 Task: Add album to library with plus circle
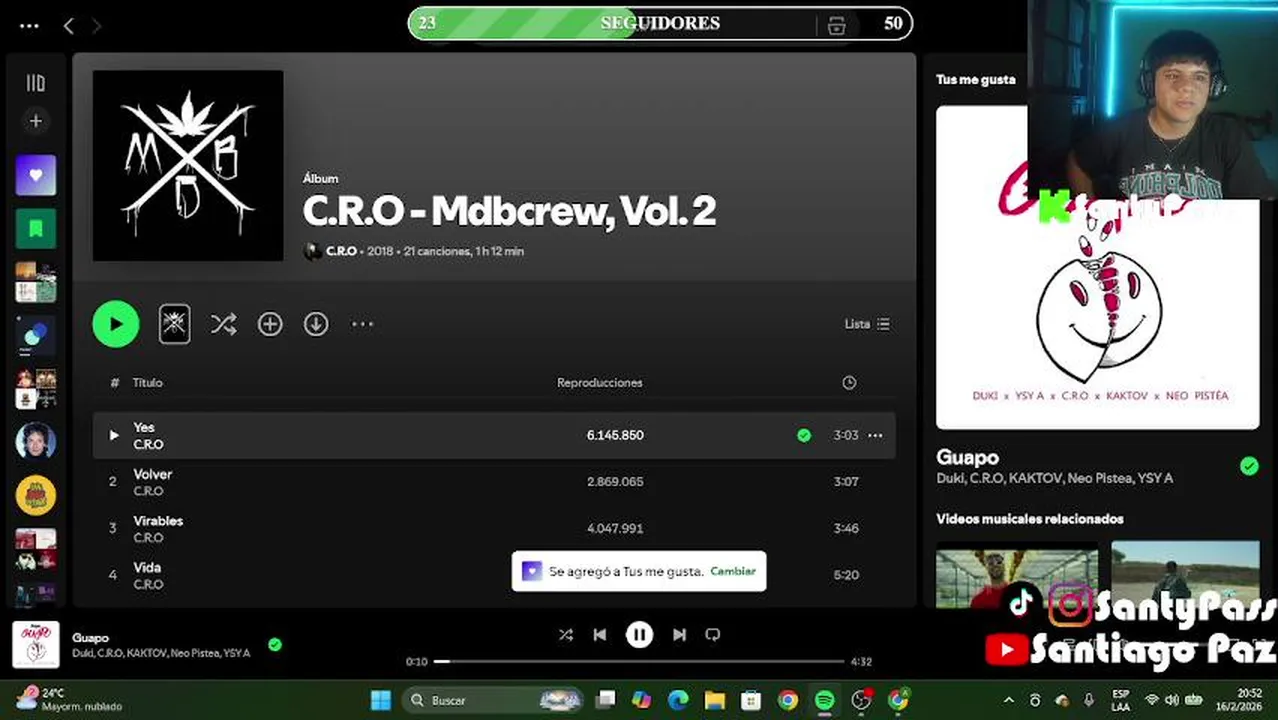pyautogui.click(x=270, y=324)
